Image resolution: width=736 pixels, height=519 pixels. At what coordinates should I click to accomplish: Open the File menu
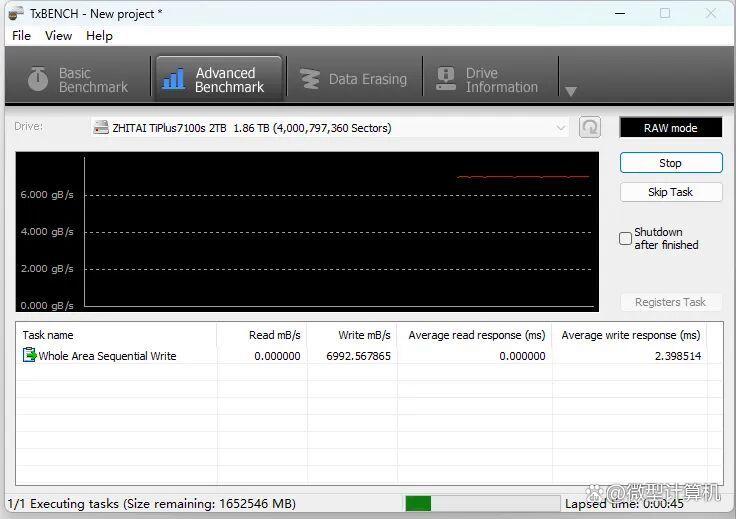pyautogui.click(x=21, y=36)
